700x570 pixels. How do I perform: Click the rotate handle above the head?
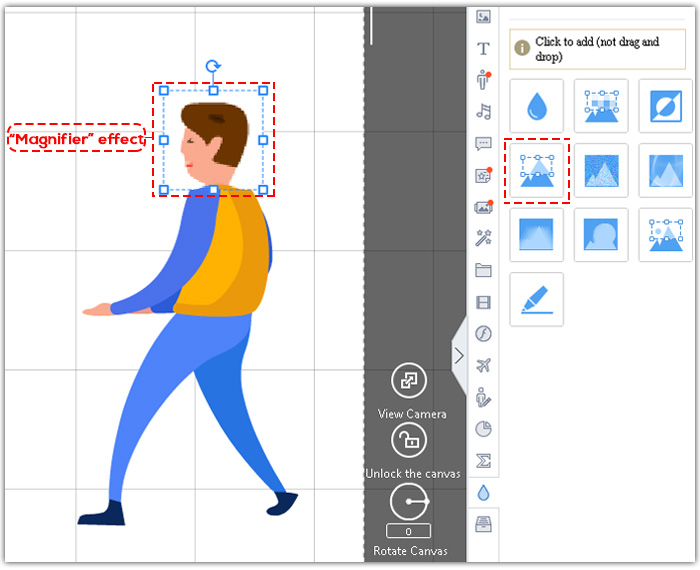point(213,67)
